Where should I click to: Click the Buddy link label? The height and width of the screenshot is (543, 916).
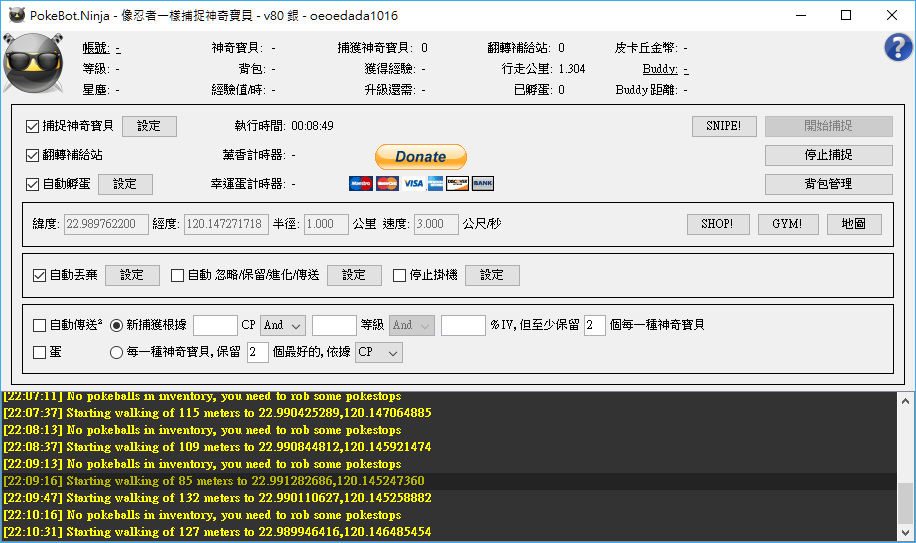point(660,69)
